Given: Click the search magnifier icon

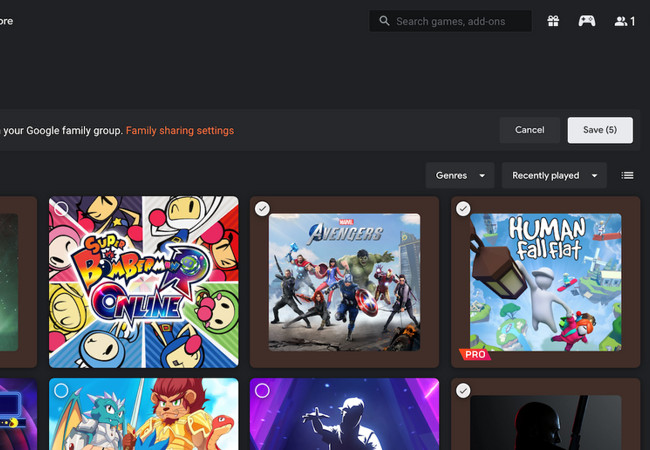Looking at the screenshot, I should 384,21.
